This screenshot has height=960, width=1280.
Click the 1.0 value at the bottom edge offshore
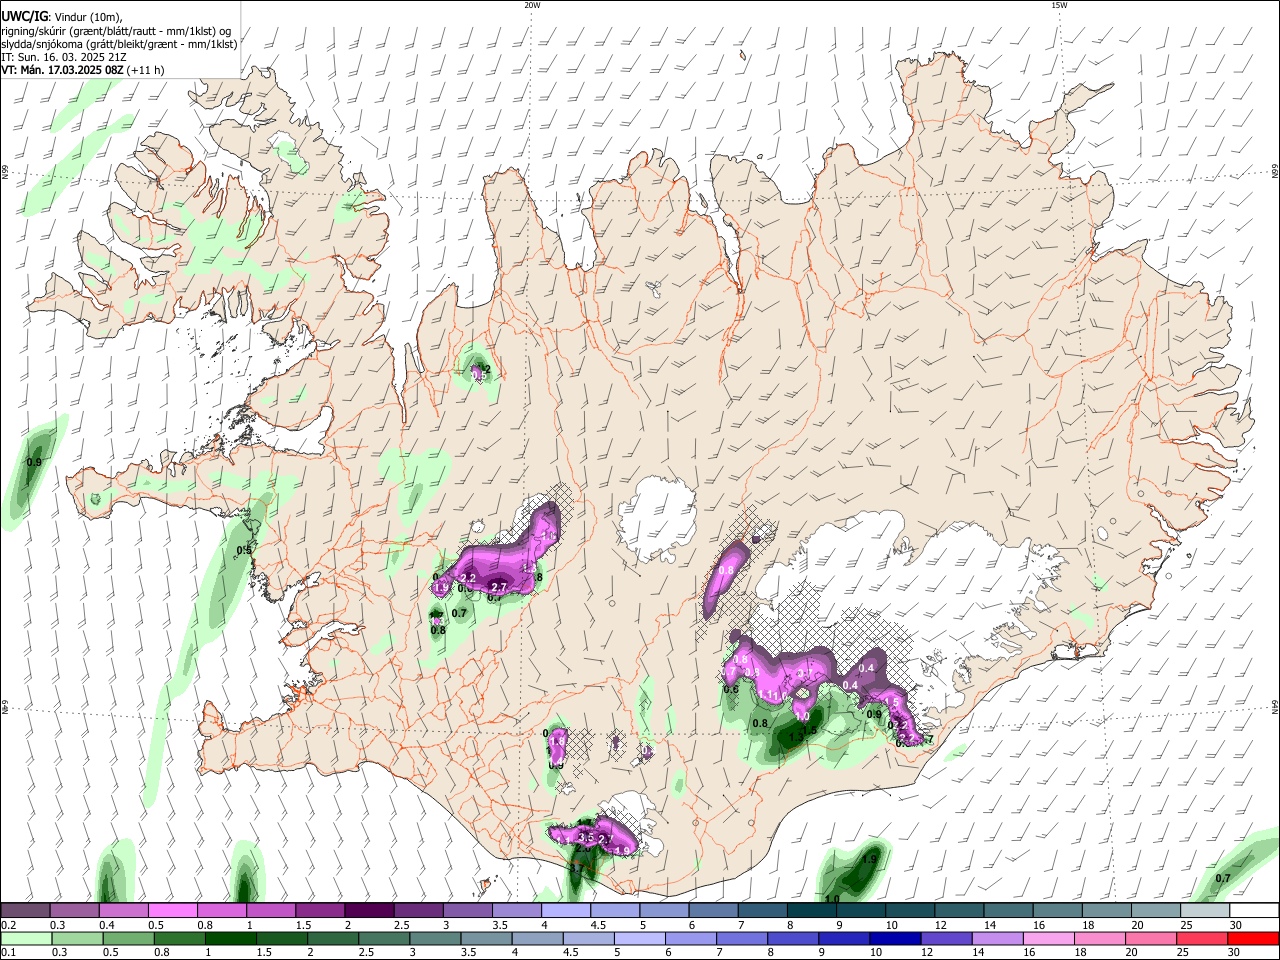832,899
